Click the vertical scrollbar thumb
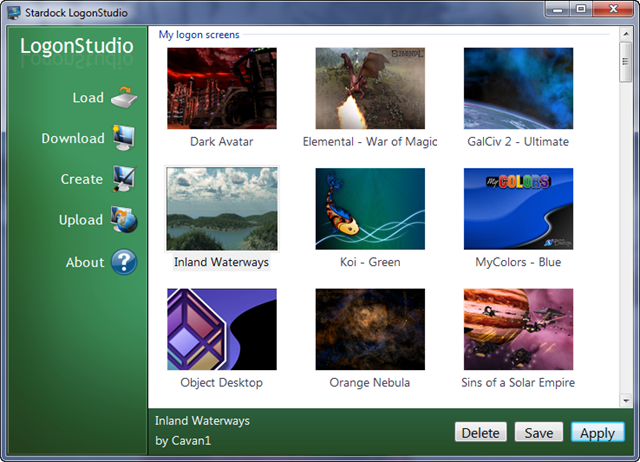This screenshot has width=640, height=462. (x=626, y=62)
